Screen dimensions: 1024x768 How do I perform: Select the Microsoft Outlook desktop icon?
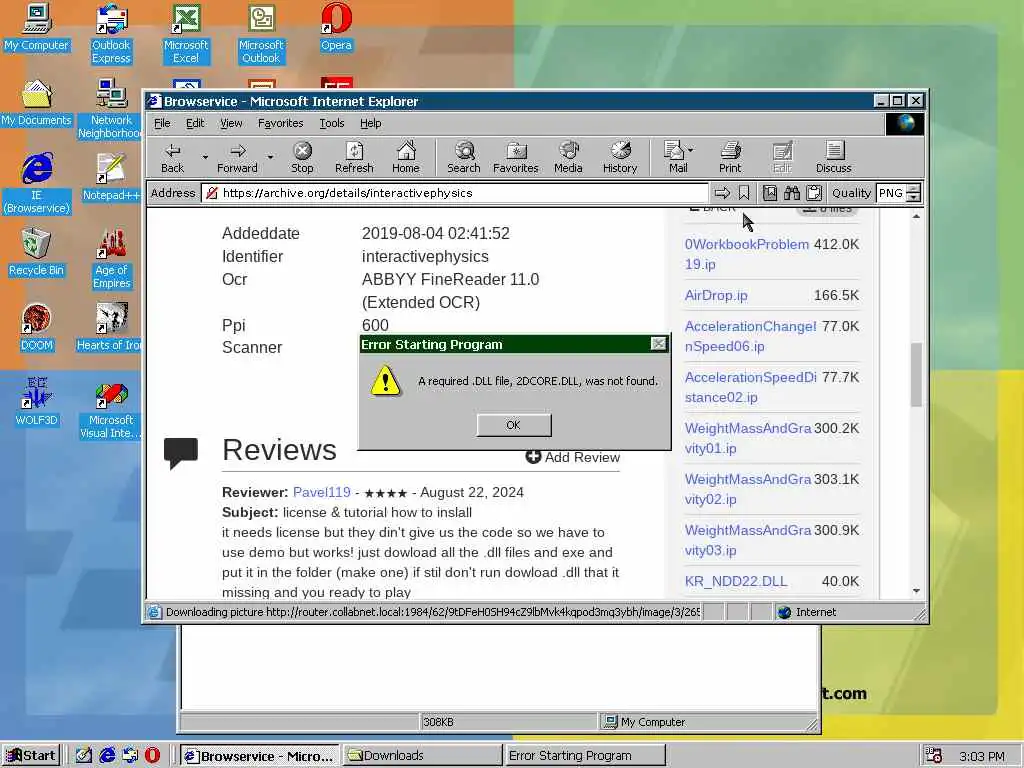click(x=261, y=34)
